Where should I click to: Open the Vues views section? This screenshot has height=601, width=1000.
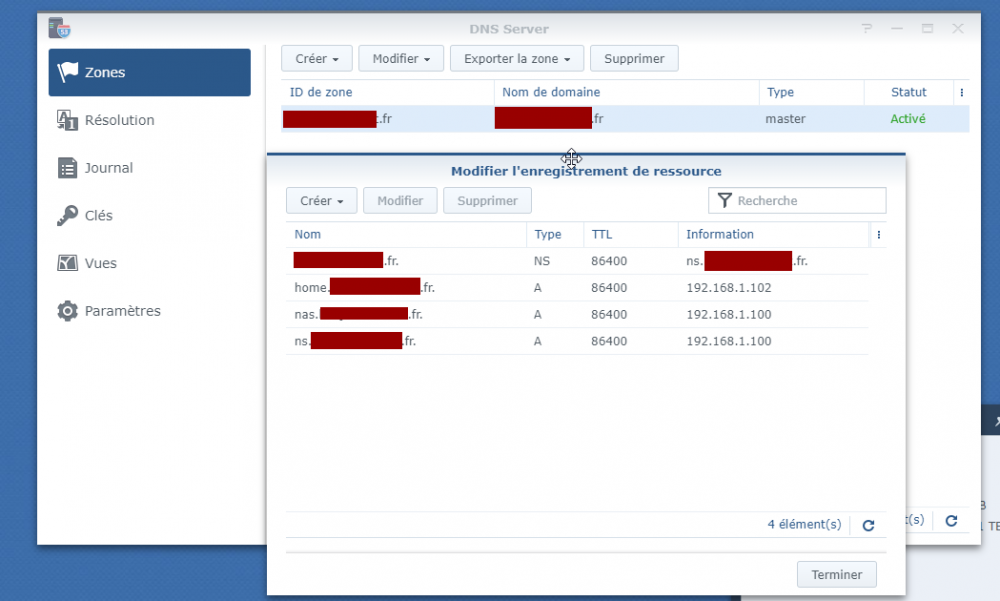pos(100,264)
